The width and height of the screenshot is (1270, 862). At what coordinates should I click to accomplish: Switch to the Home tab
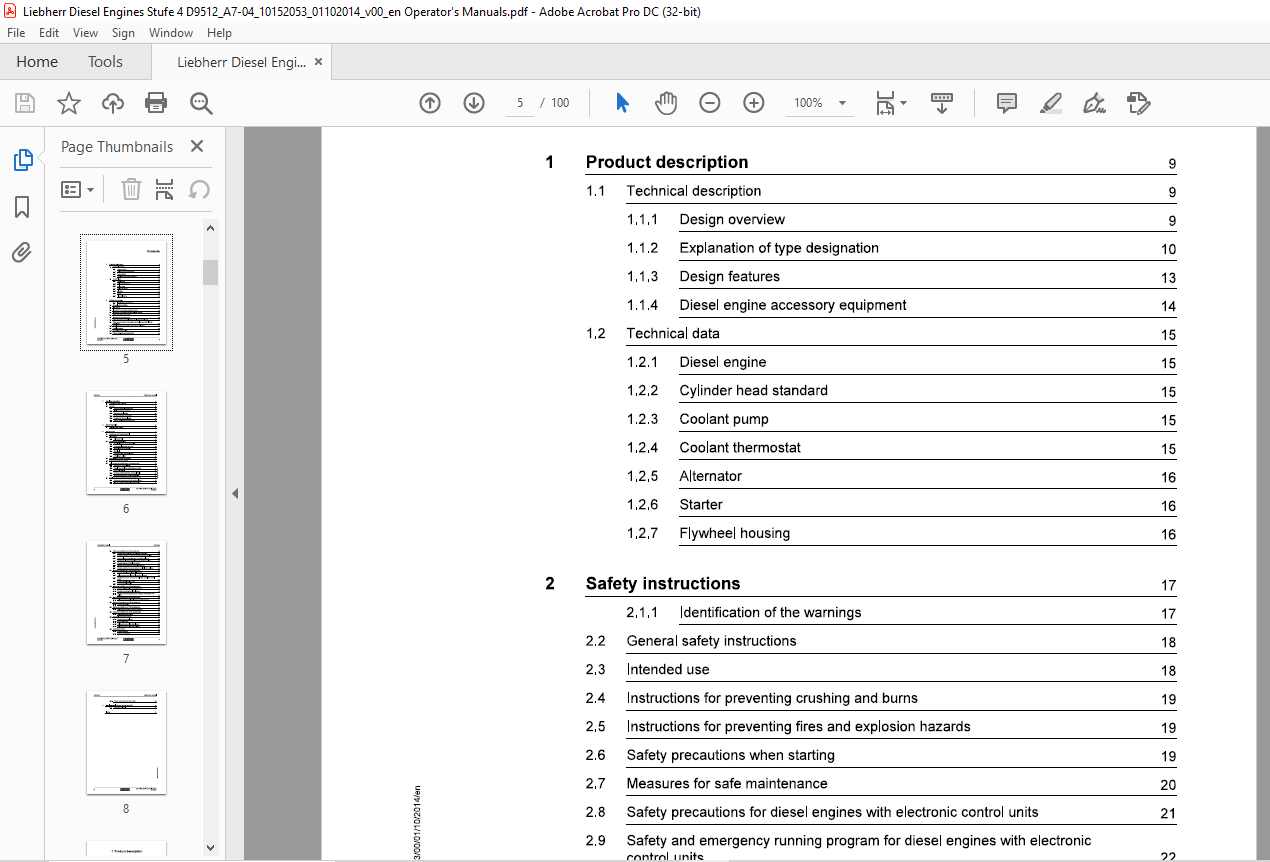pos(37,62)
